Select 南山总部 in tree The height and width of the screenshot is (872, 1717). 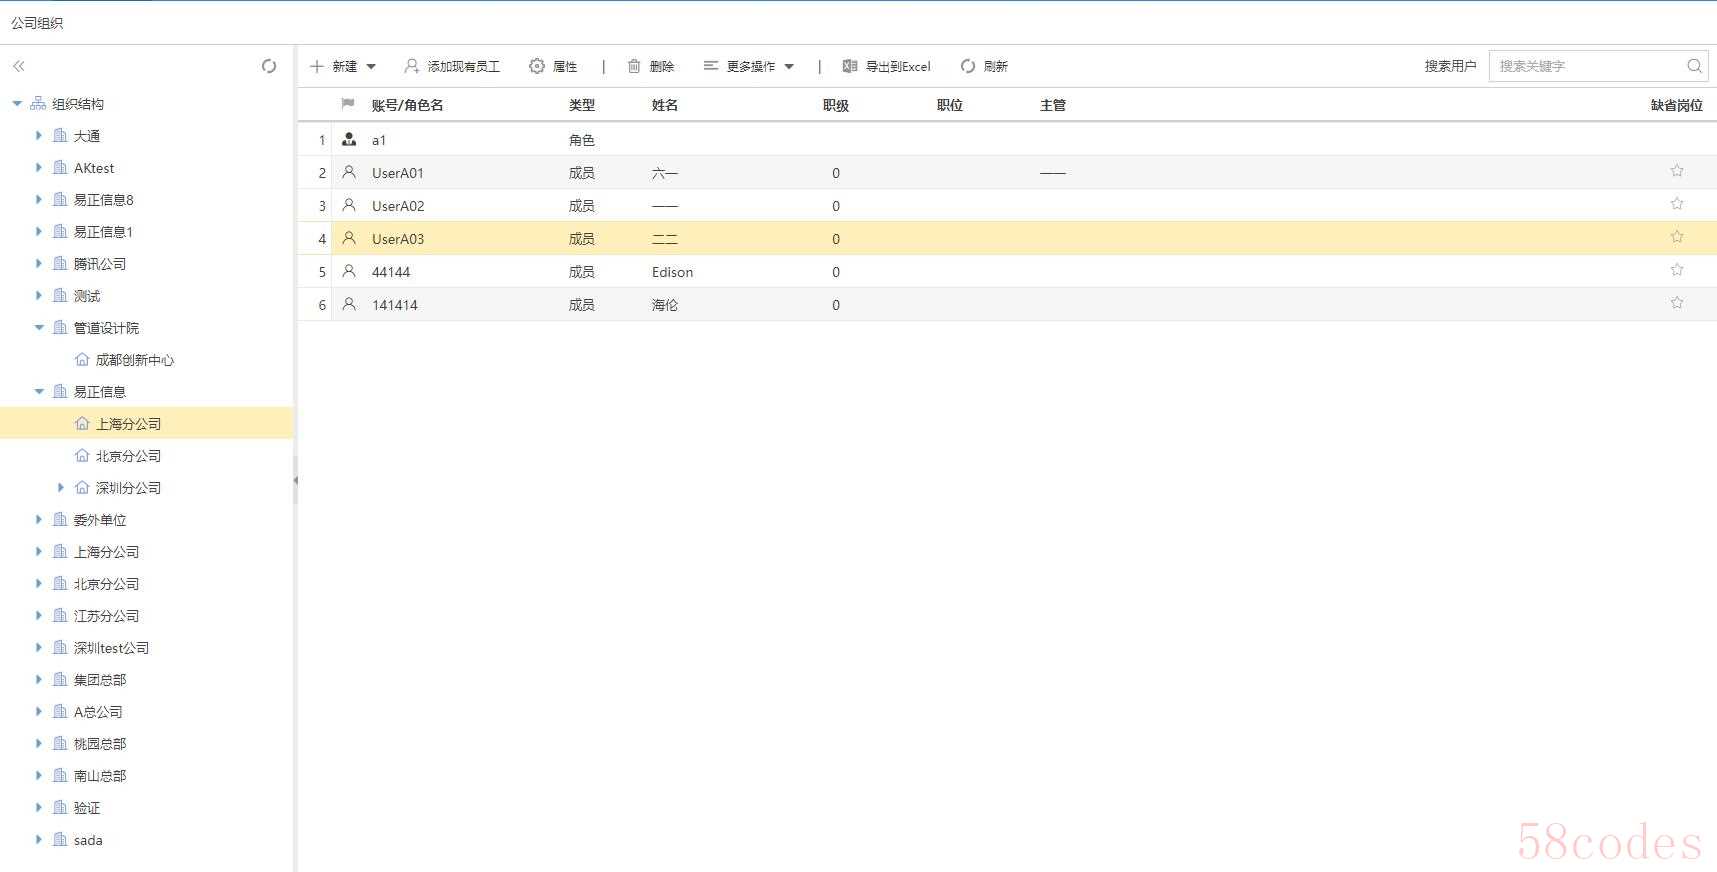100,775
